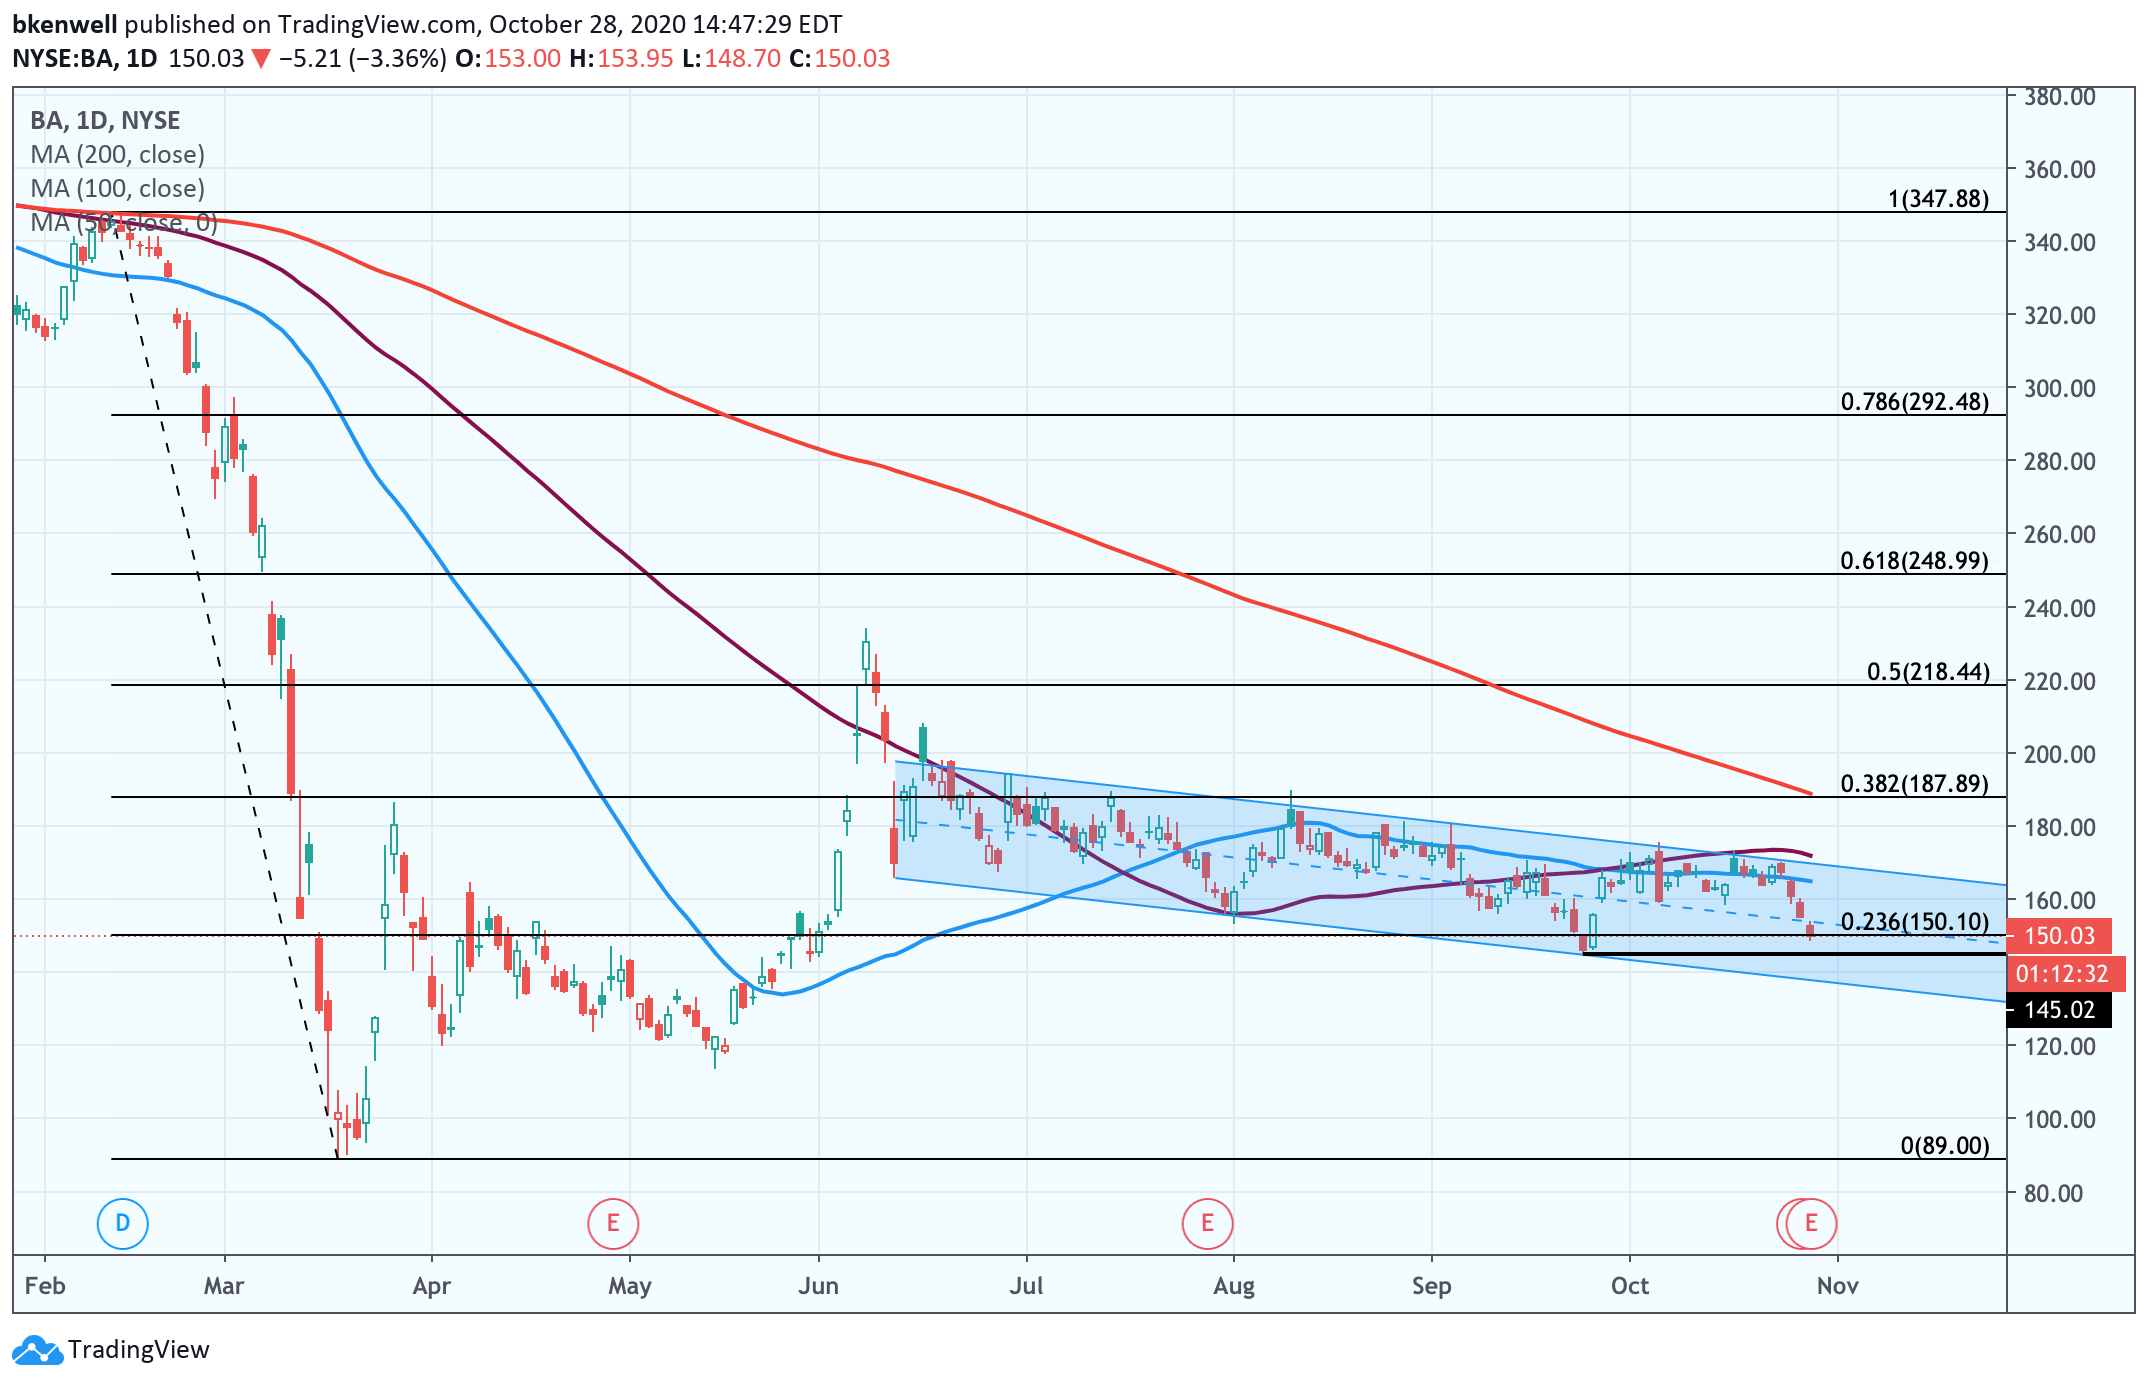Click the August earnings E marker
The width and height of the screenshot is (2148, 1386).
coord(1207,1222)
